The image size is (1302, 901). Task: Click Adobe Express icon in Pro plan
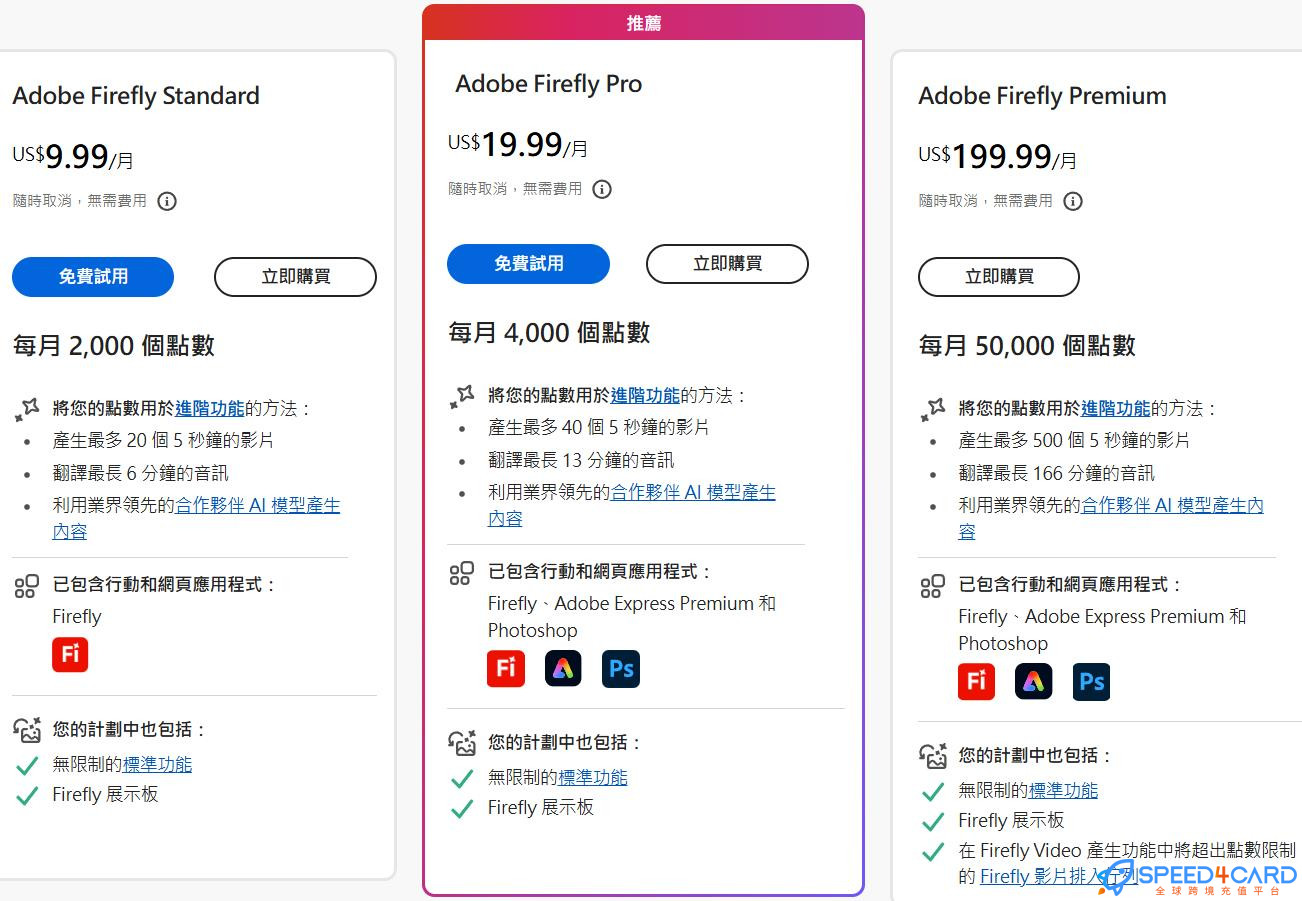(x=563, y=668)
